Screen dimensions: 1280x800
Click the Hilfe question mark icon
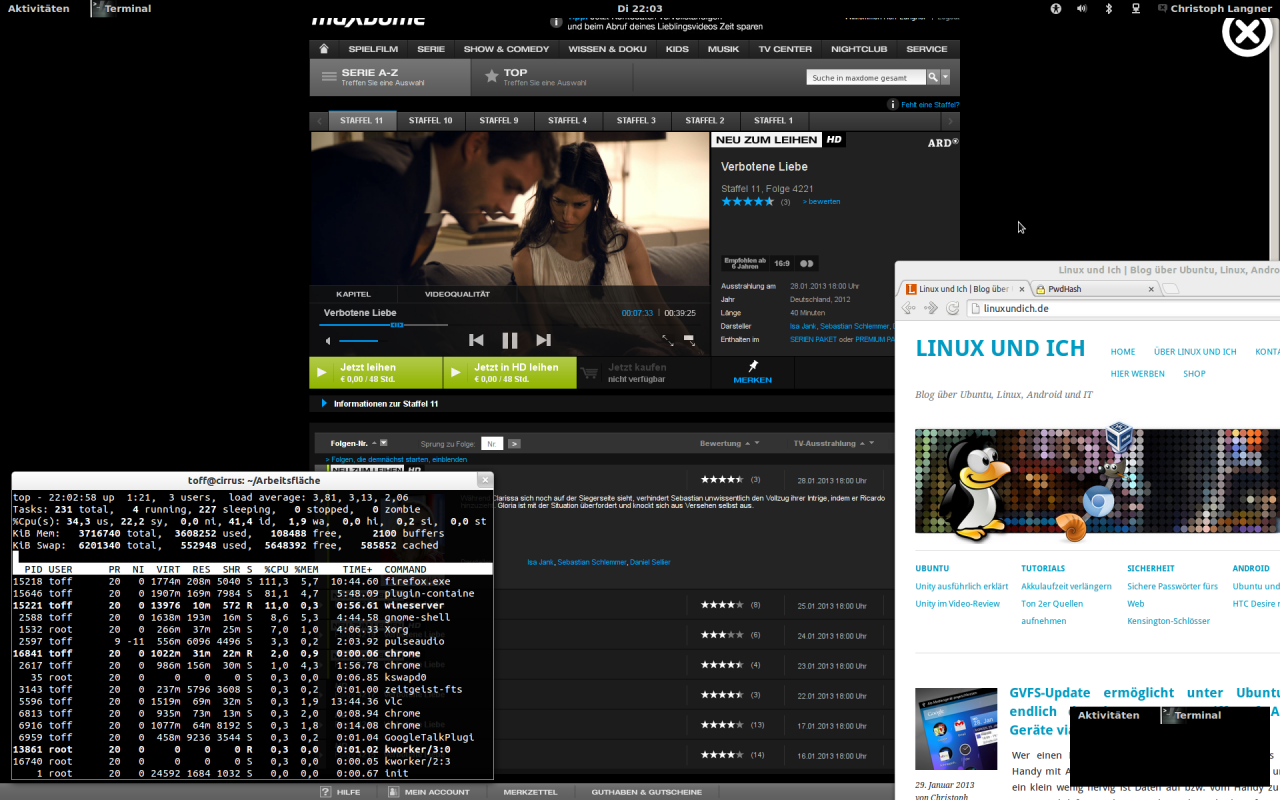325,791
